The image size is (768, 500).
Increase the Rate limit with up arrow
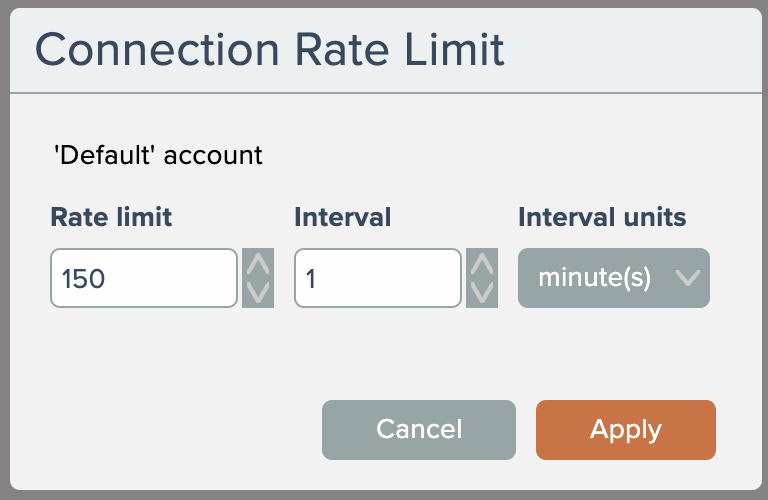(x=258, y=265)
